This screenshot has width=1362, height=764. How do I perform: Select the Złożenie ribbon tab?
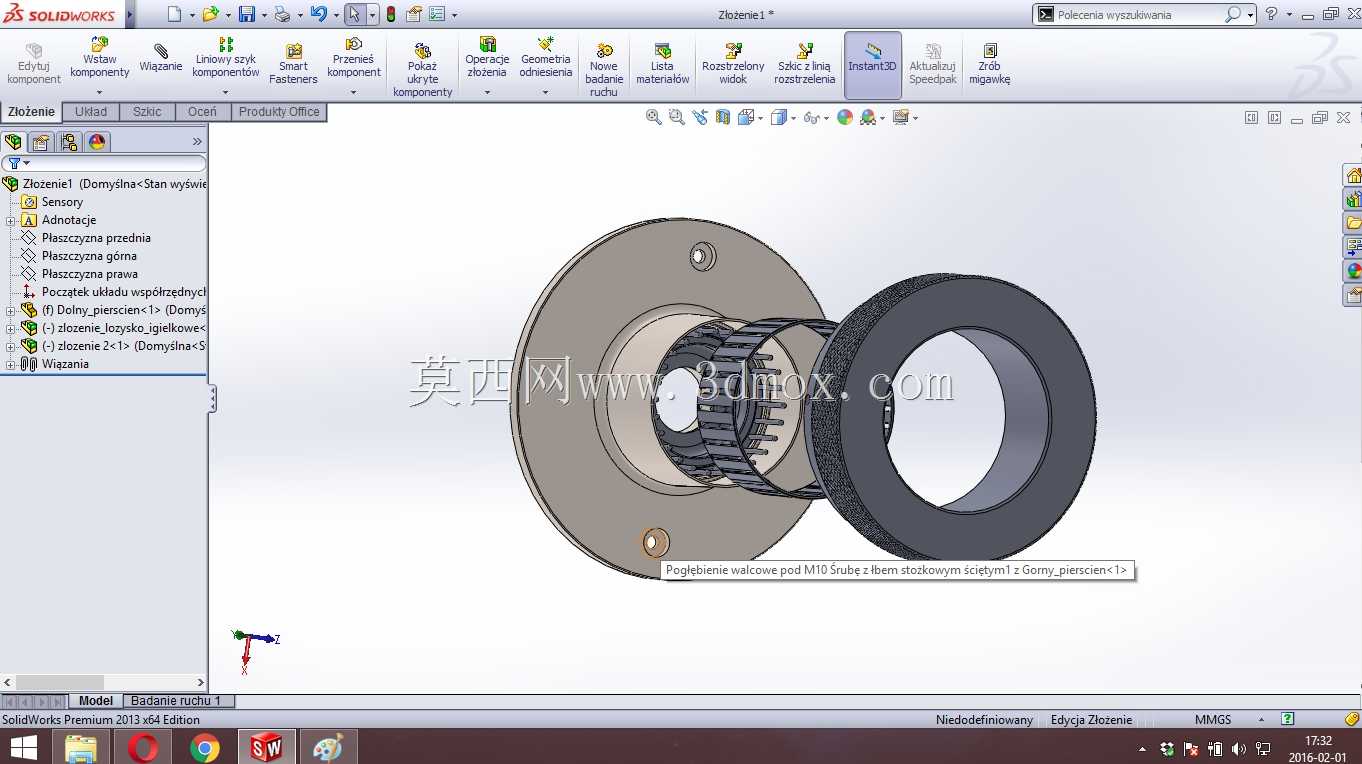click(32, 112)
